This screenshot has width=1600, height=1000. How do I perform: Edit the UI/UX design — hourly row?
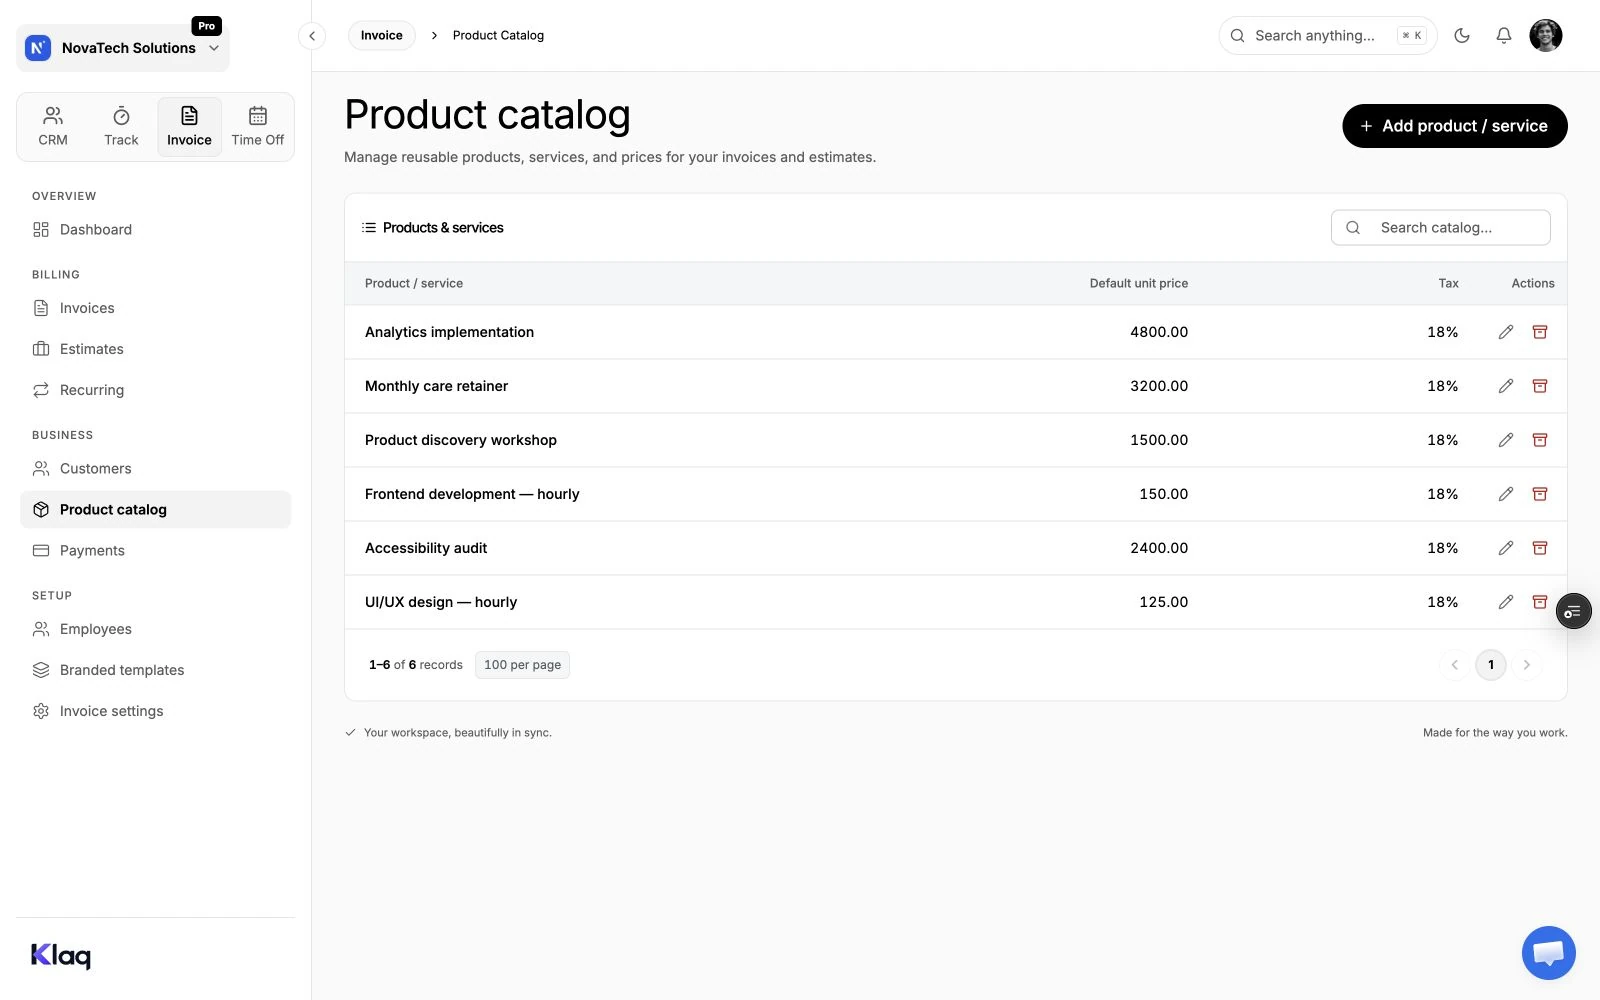point(1506,602)
